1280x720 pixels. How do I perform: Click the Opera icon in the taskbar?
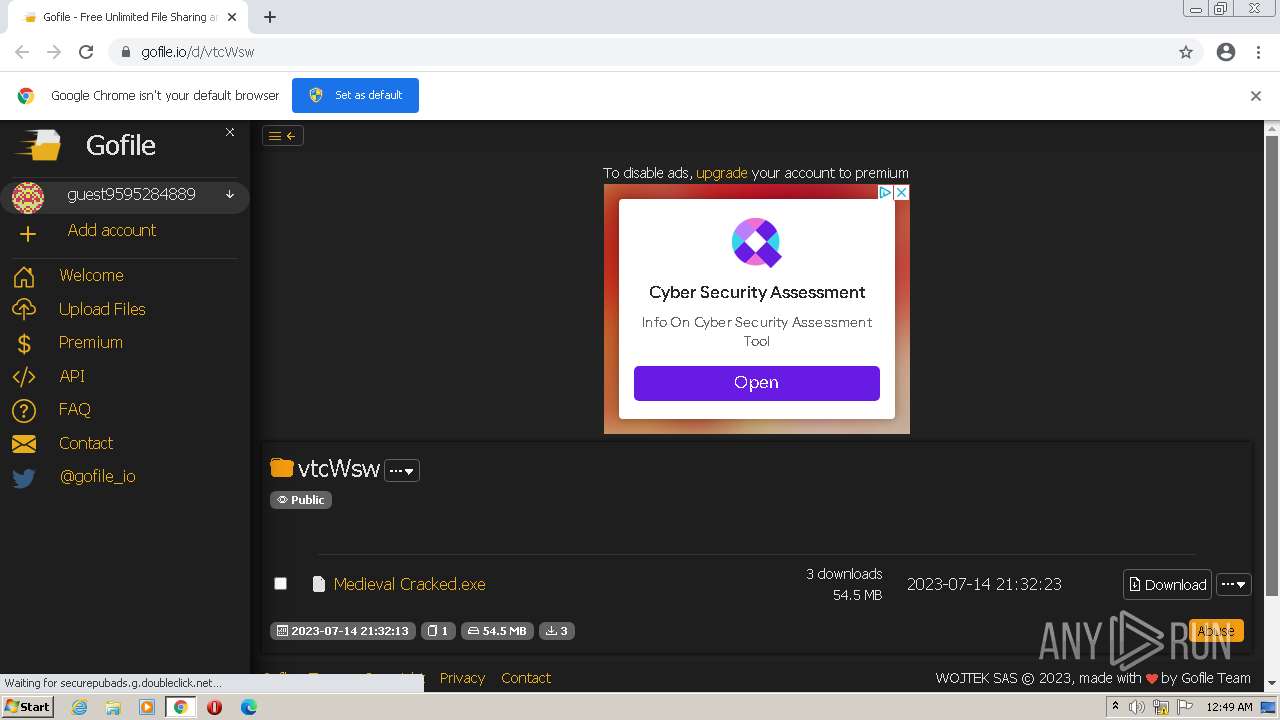coord(214,707)
